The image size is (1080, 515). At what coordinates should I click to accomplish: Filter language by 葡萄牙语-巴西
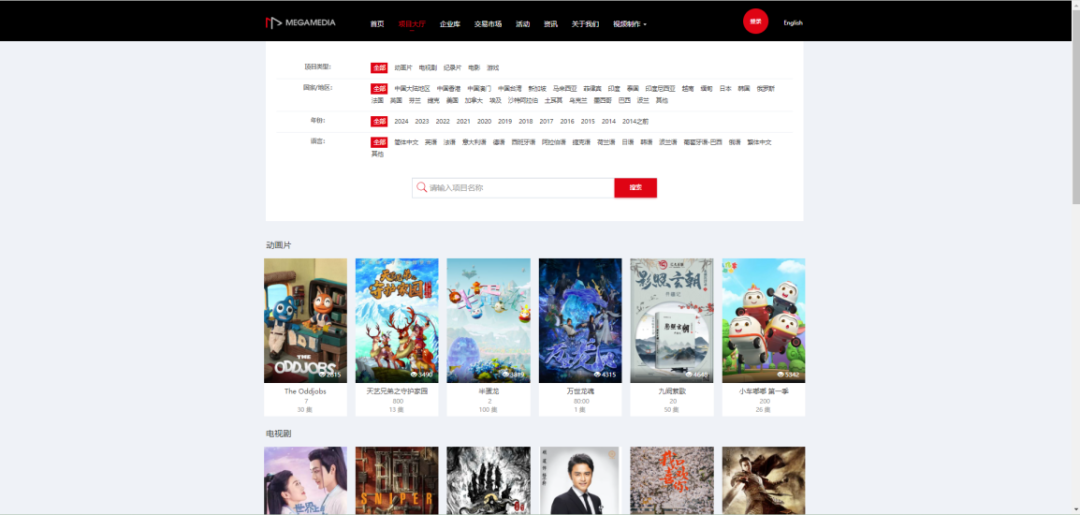(703, 142)
